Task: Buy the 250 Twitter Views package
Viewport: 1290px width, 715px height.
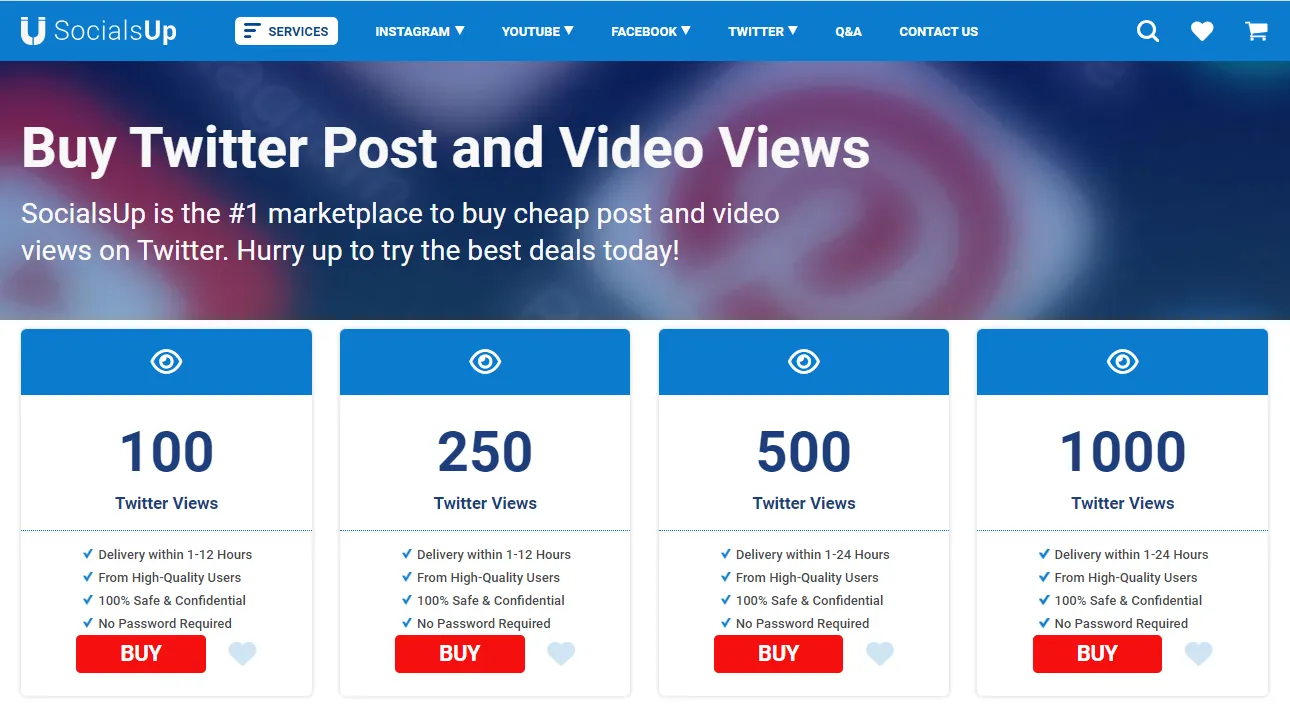Action: point(460,654)
